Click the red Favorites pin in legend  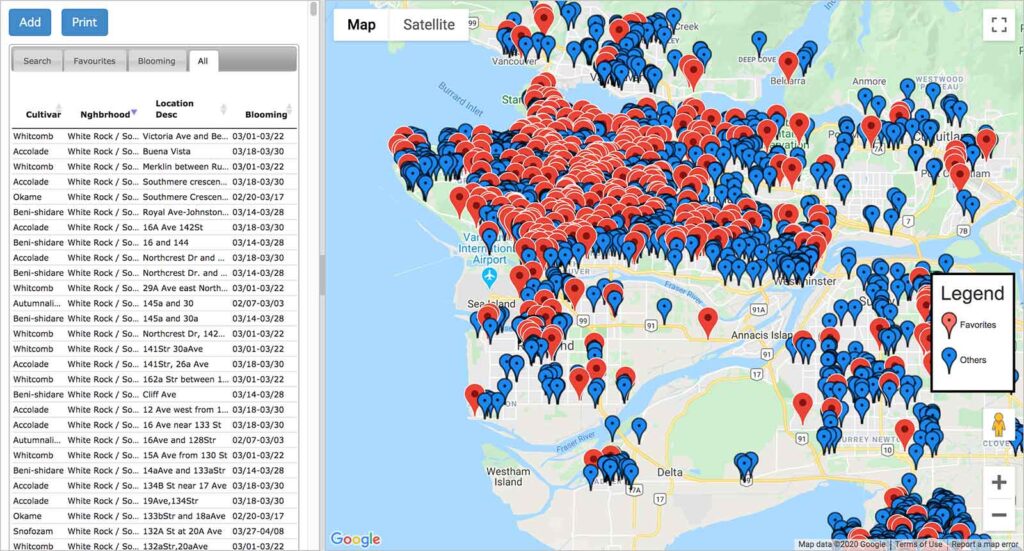pyautogui.click(x=948, y=323)
